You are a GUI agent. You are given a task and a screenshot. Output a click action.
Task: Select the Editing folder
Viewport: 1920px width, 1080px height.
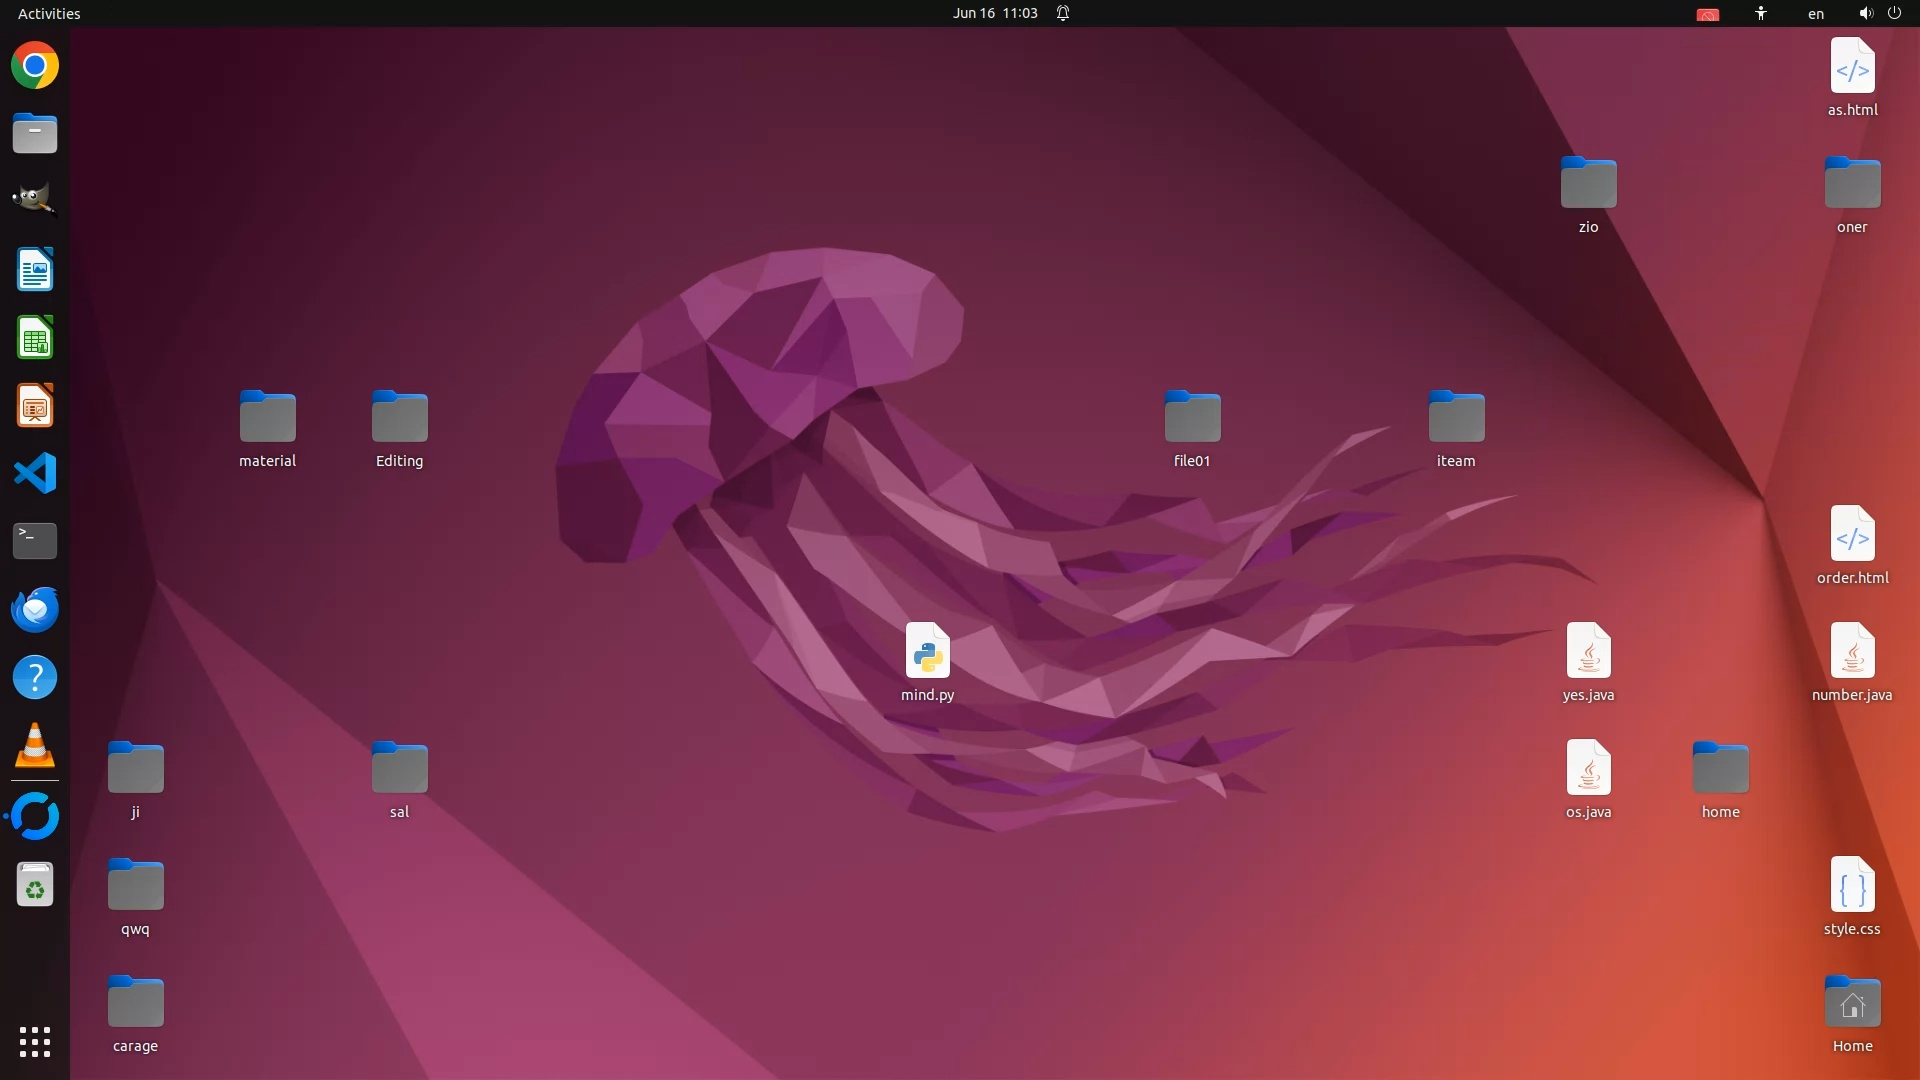pyautogui.click(x=399, y=418)
